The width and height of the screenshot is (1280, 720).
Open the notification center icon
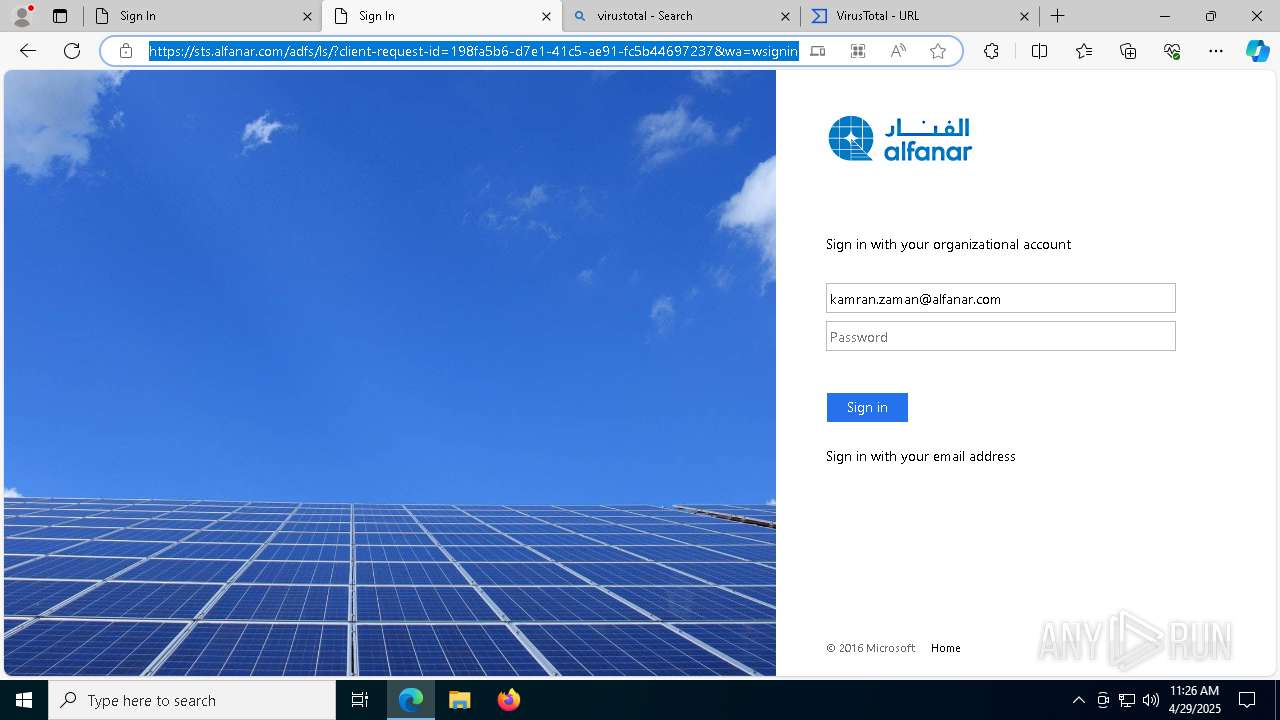pyautogui.click(x=1247, y=700)
